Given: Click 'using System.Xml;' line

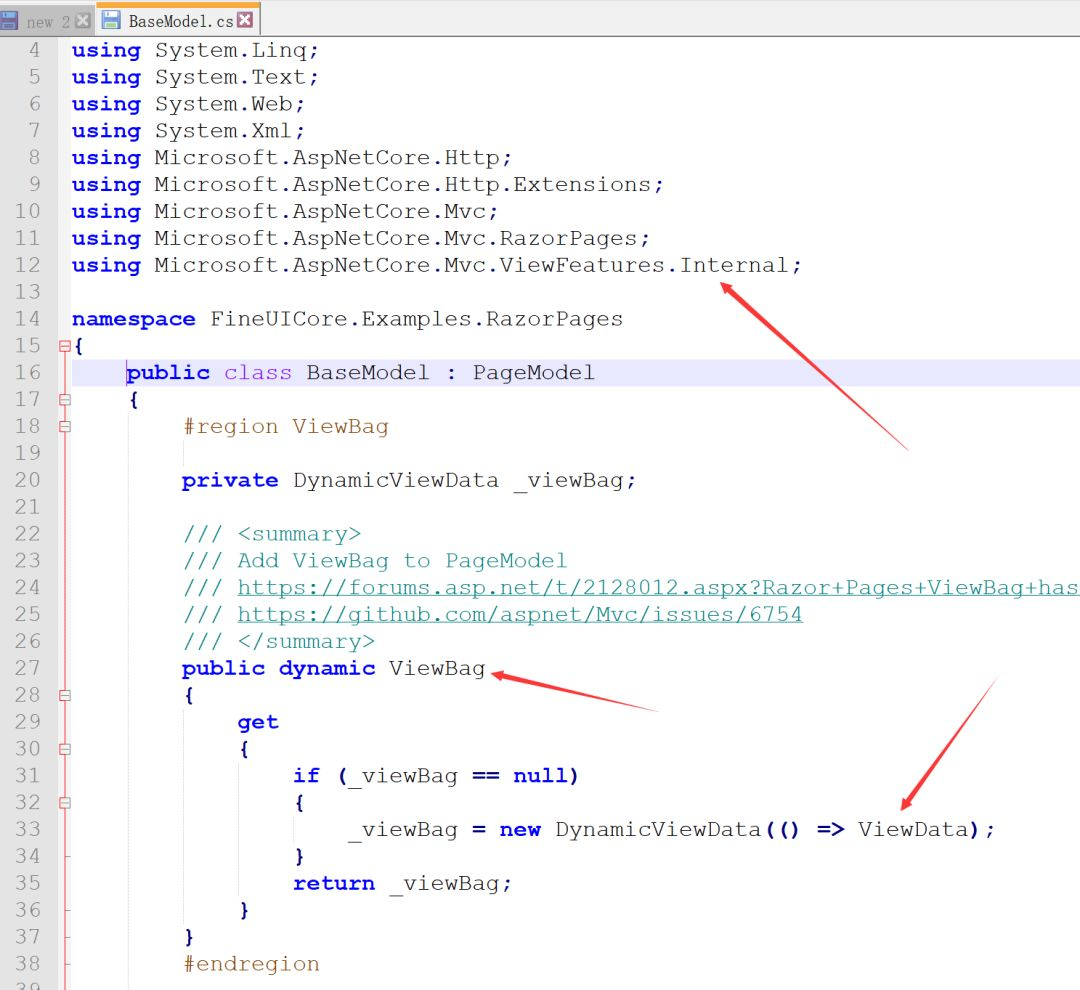Looking at the screenshot, I should 188,131.
